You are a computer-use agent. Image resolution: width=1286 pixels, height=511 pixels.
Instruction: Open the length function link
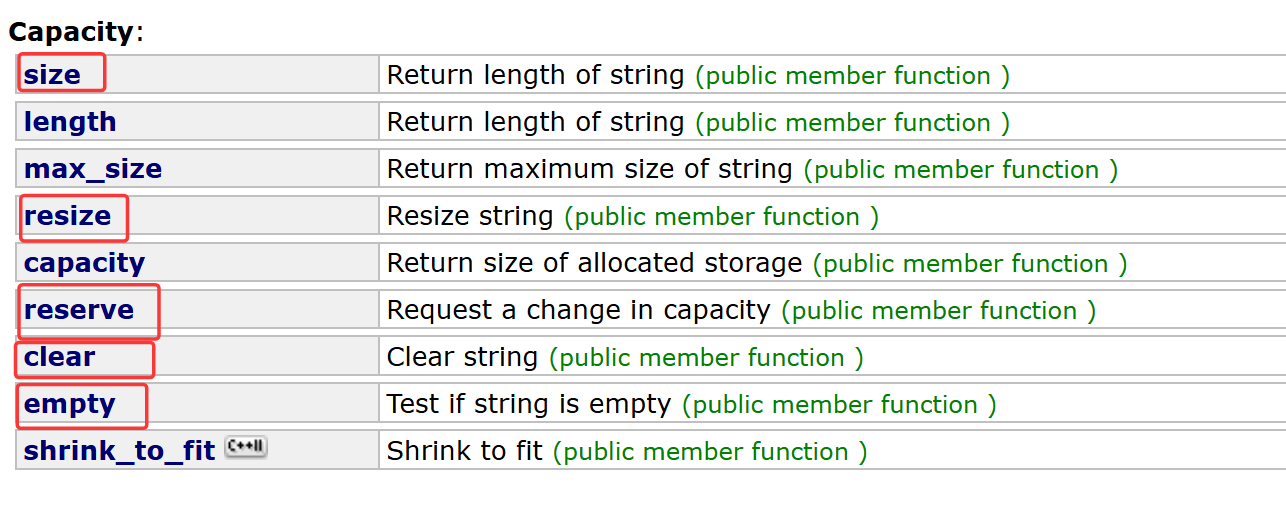coord(70,122)
